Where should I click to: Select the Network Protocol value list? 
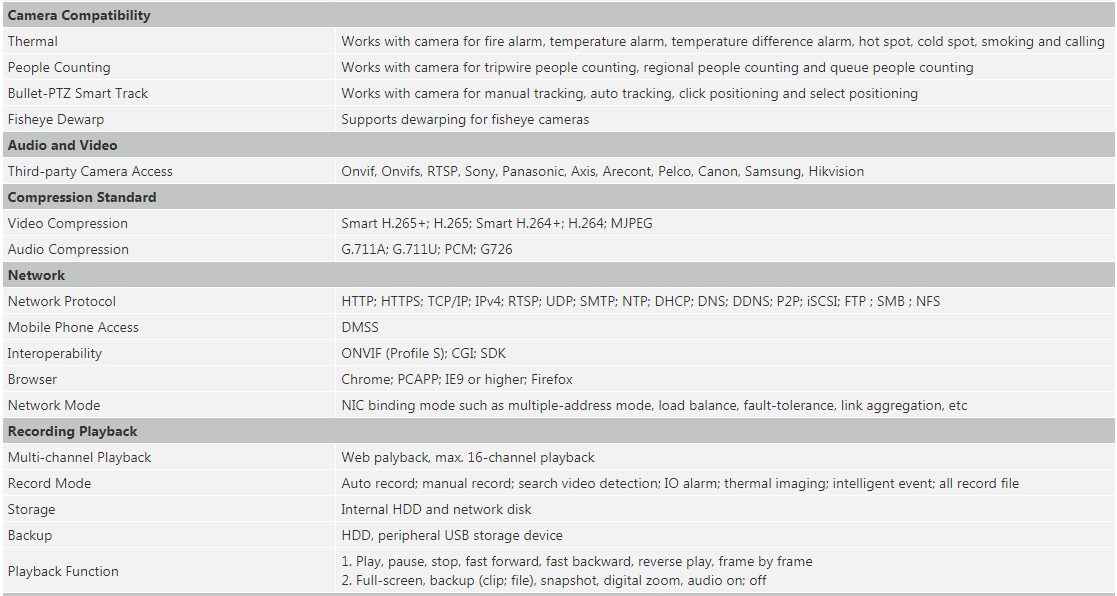(640, 301)
